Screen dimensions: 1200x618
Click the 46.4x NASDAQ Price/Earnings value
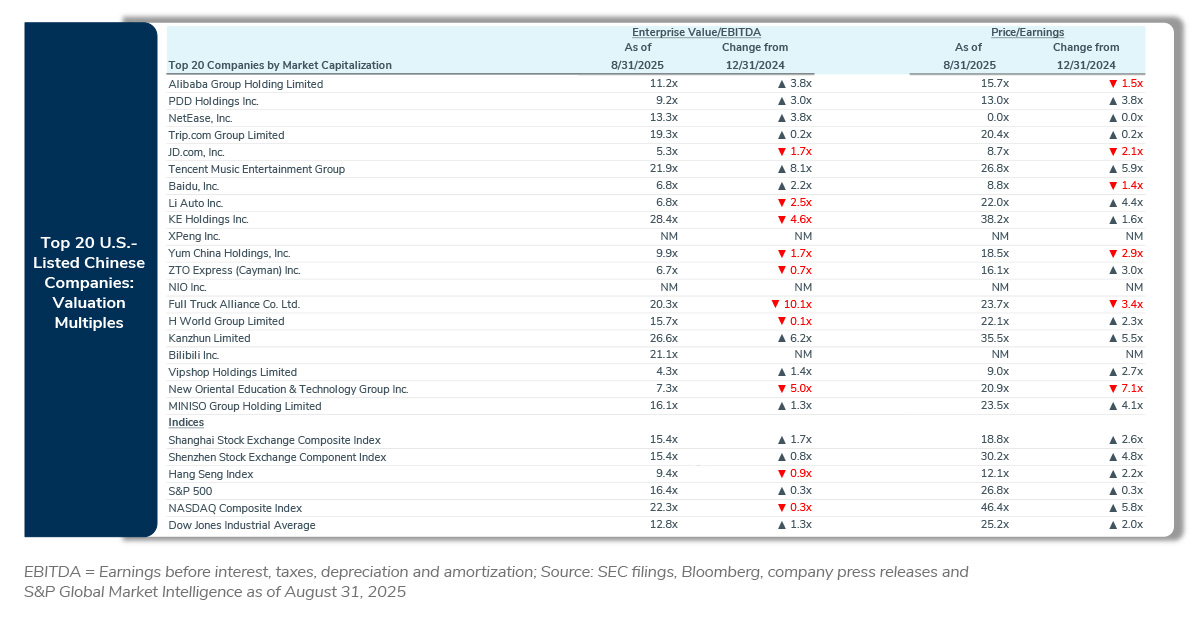click(x=996, y=508)
